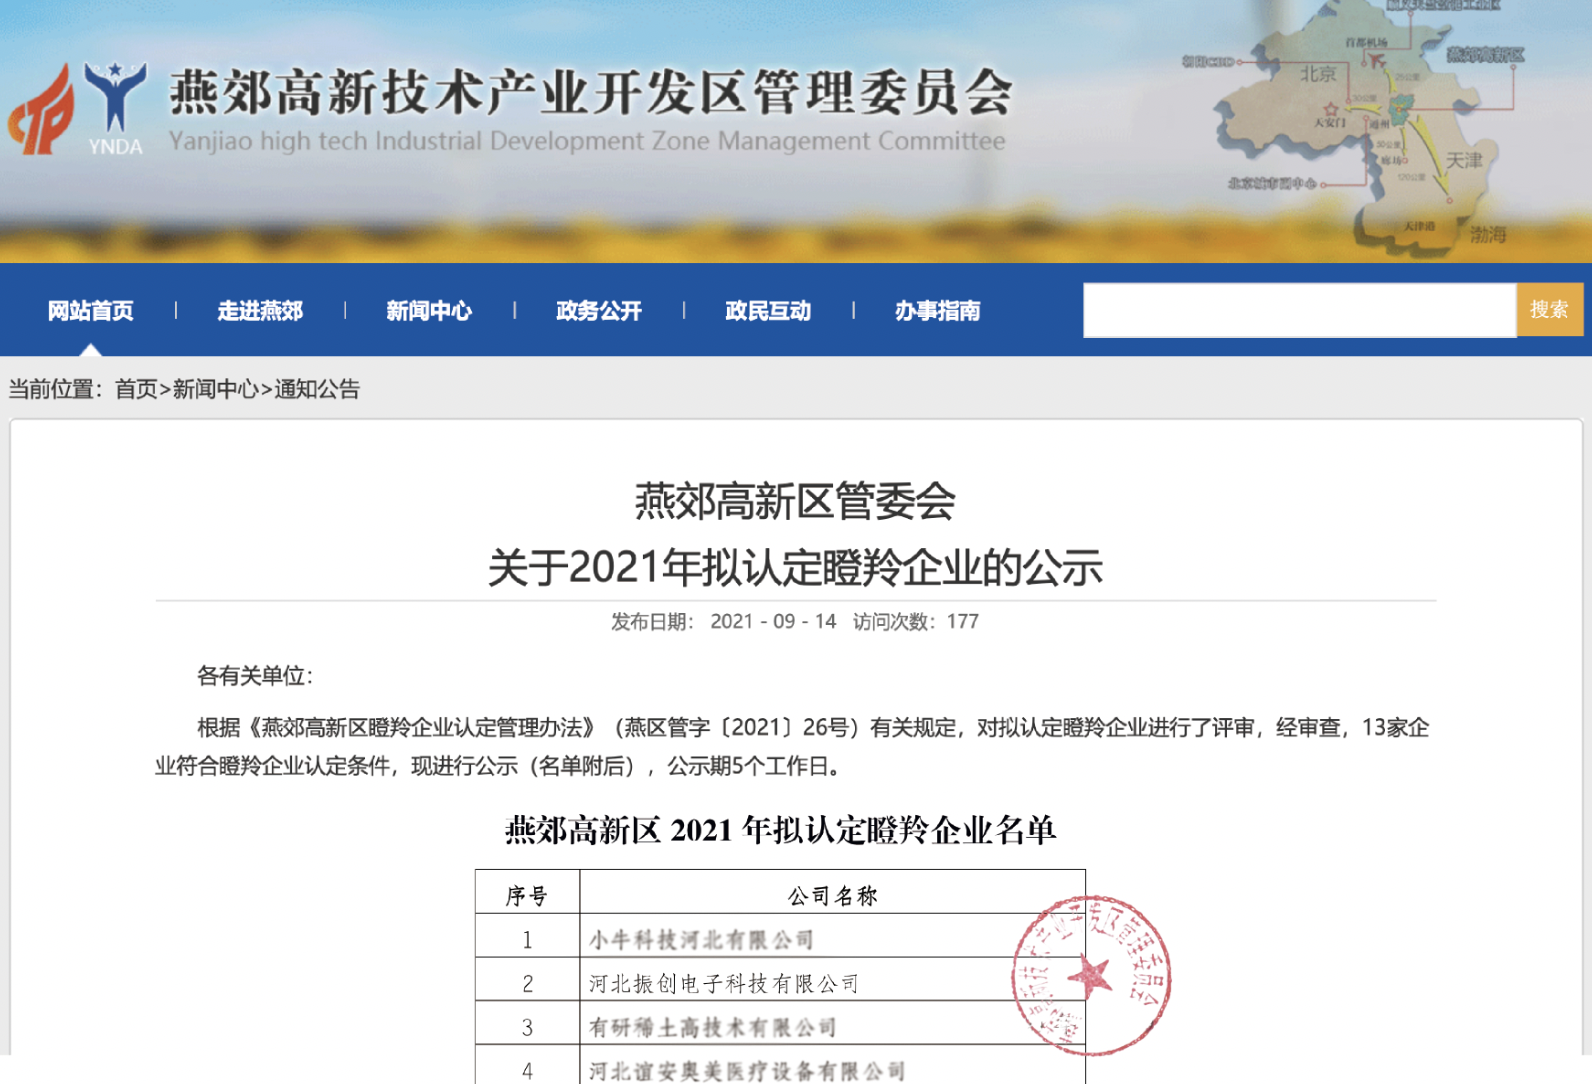
Task: Click the red official seal stamp
Action: [1091, 975]
